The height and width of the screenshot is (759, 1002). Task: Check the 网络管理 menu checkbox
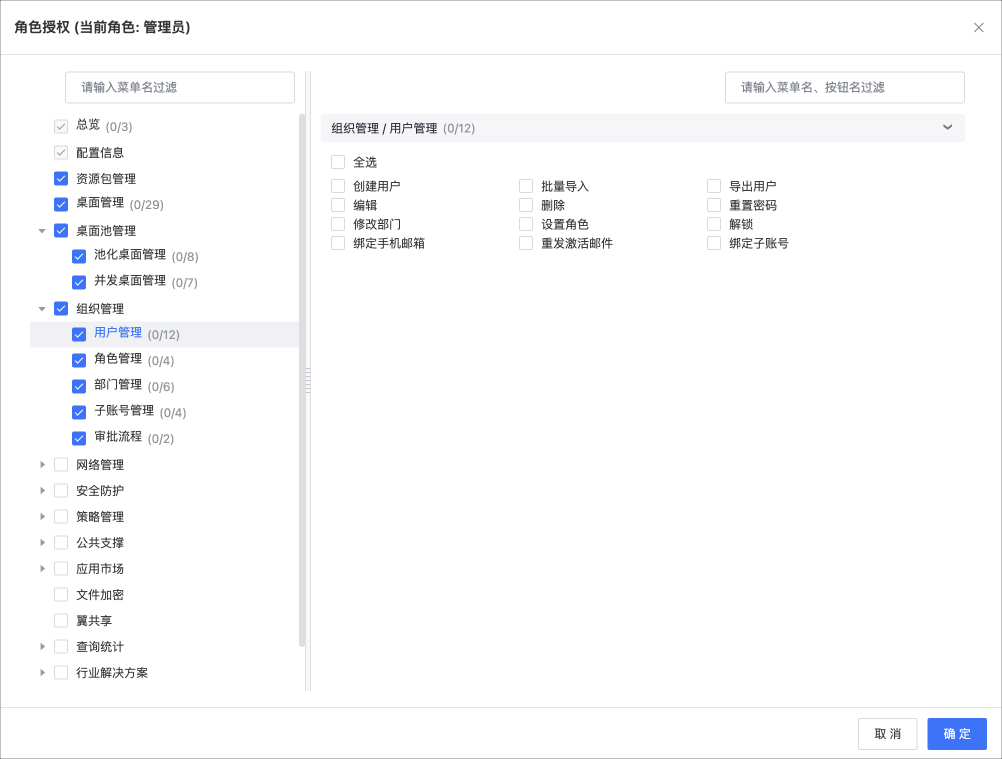pyautogui.click(x=62, y=464)
